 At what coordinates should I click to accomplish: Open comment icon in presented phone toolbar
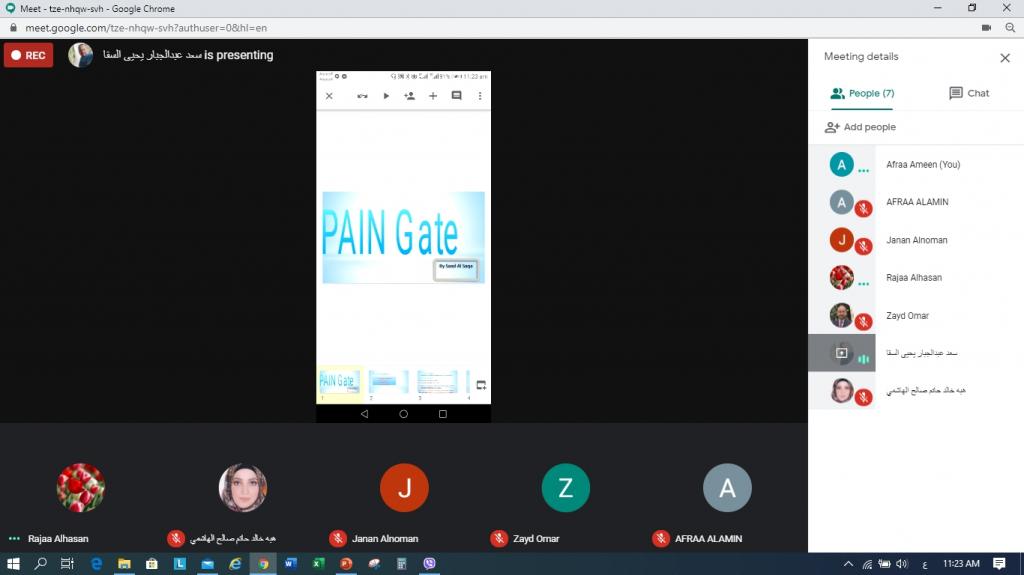(x=456, y=96)
